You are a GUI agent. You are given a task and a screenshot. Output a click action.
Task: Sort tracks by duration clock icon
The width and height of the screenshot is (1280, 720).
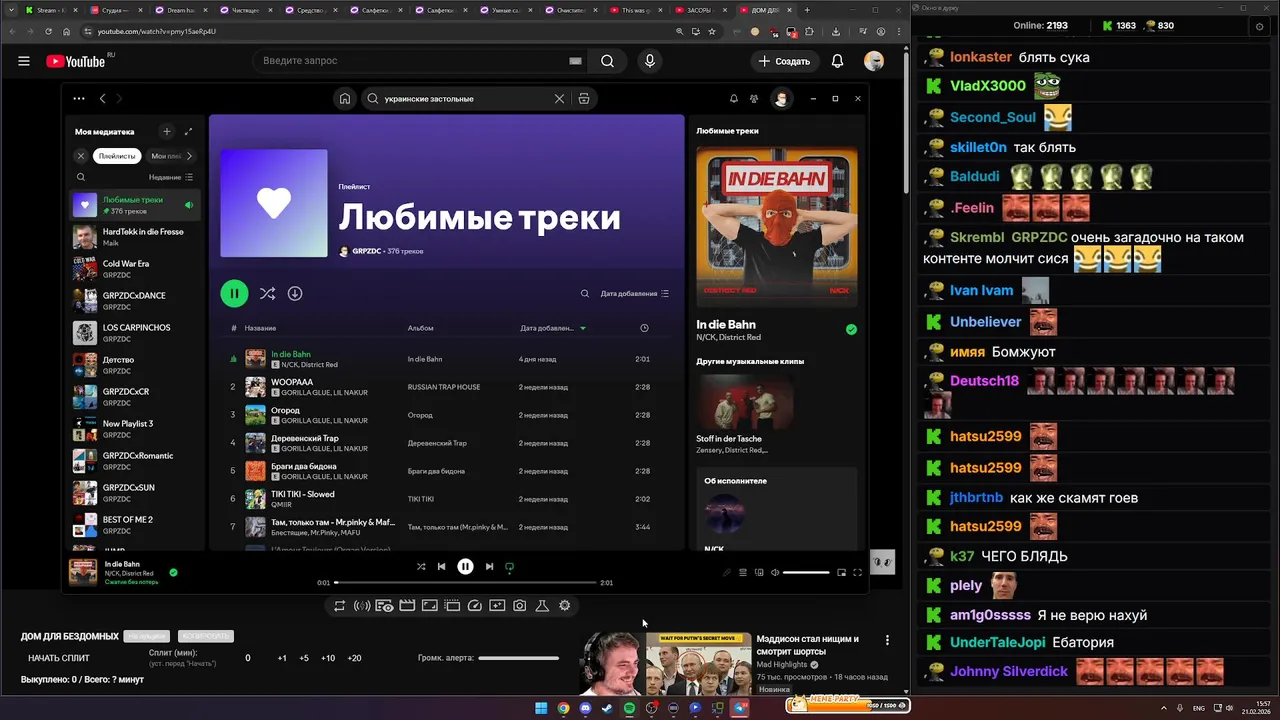point(644,328)
